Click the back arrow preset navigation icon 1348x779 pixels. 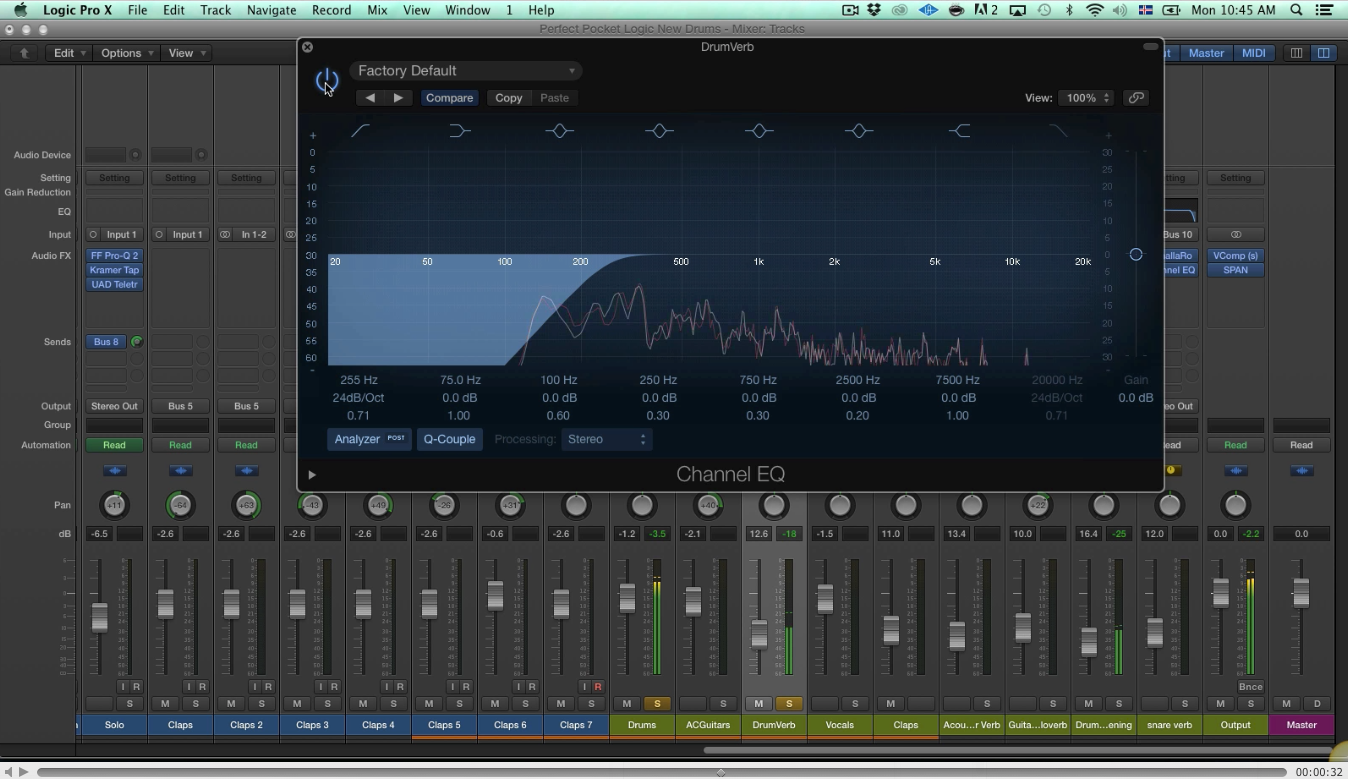[x=369, y=97]
